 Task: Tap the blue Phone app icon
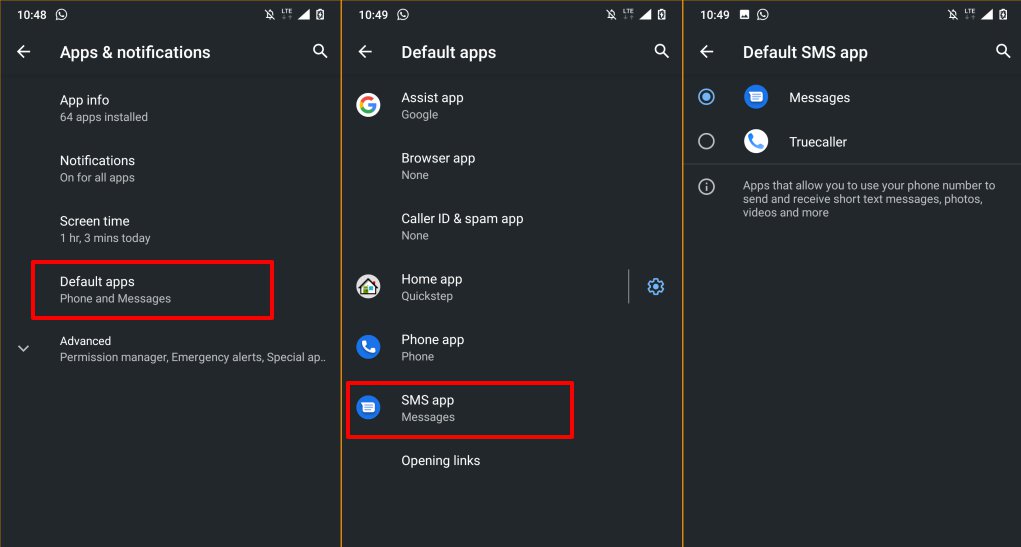pyautogui.click(x=368, y=347)
